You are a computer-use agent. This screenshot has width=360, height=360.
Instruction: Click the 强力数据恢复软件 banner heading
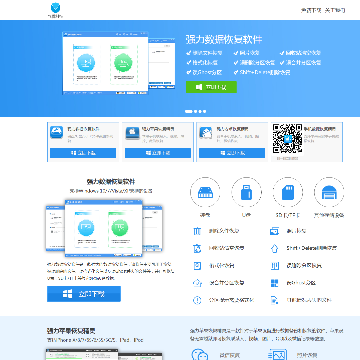pyautogui.click(x=224, y=39)
